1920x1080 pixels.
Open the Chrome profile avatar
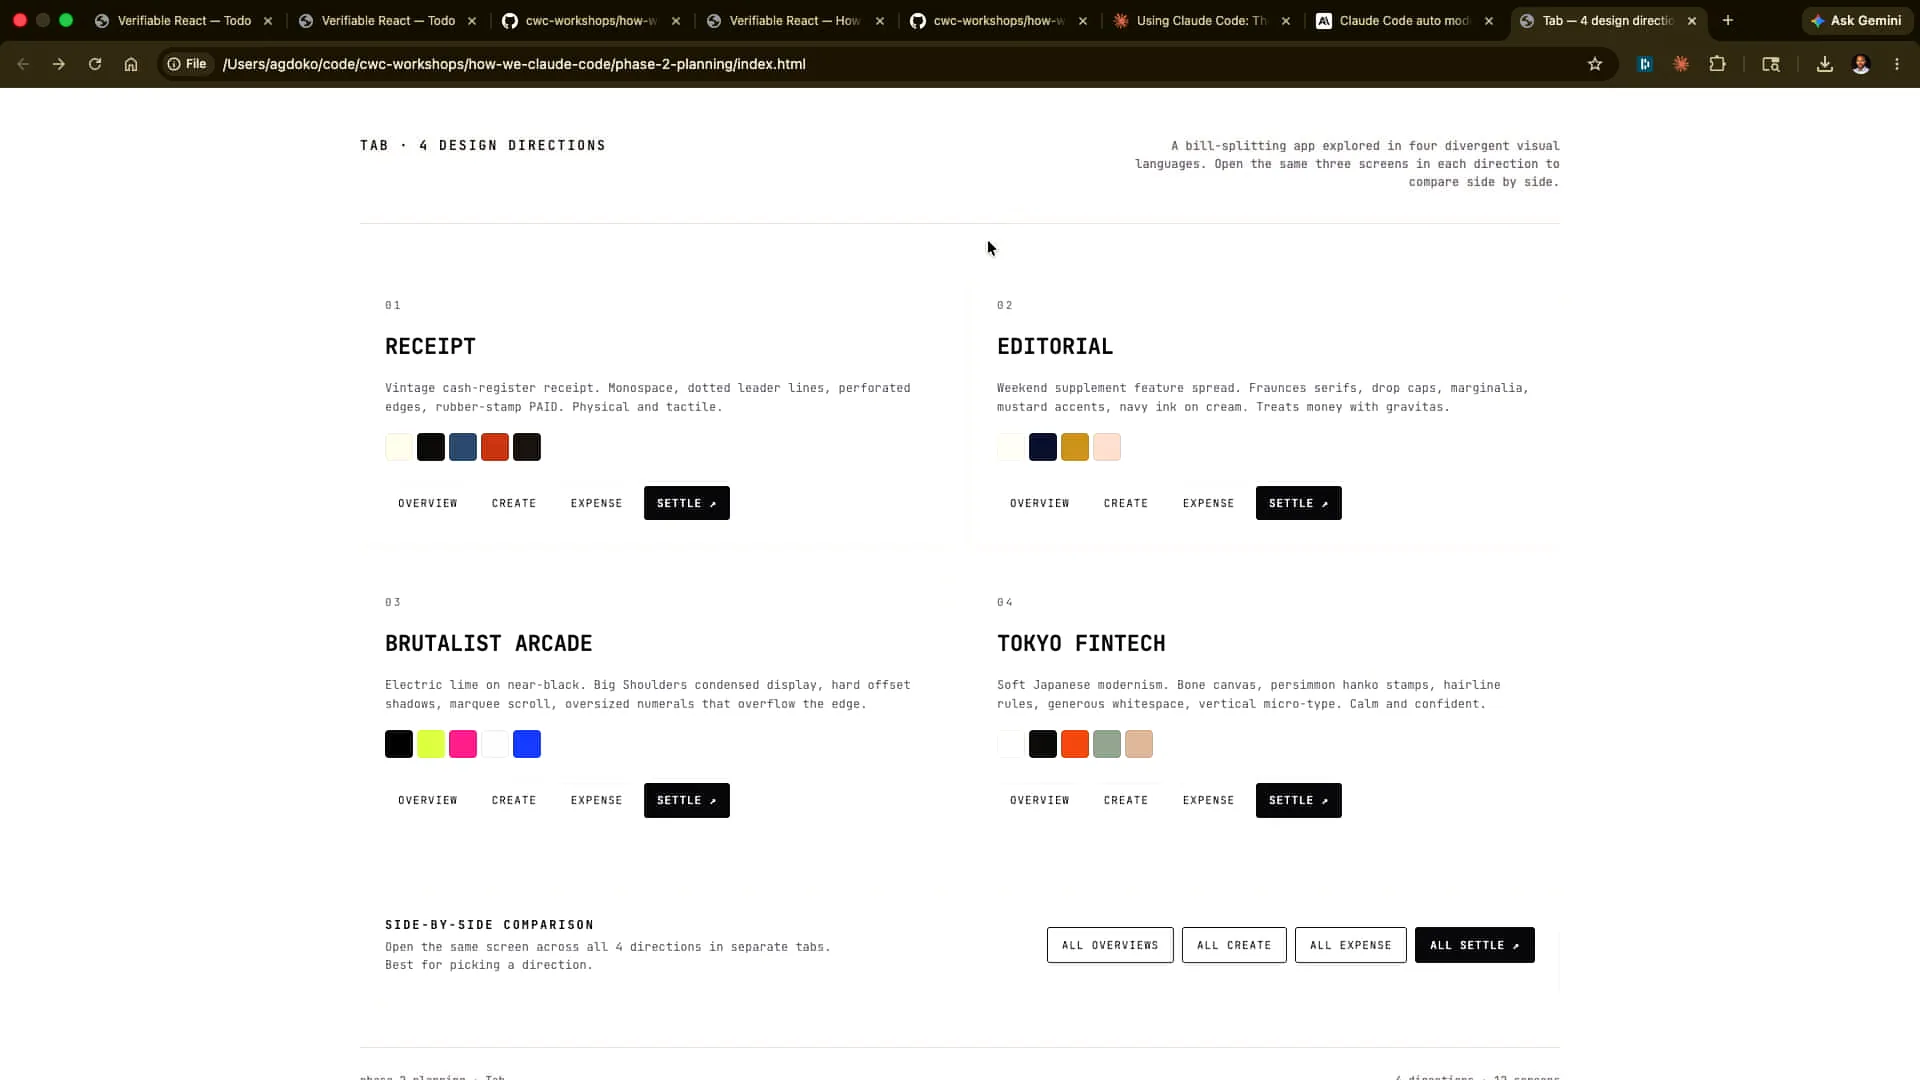tap(1861, 64)
